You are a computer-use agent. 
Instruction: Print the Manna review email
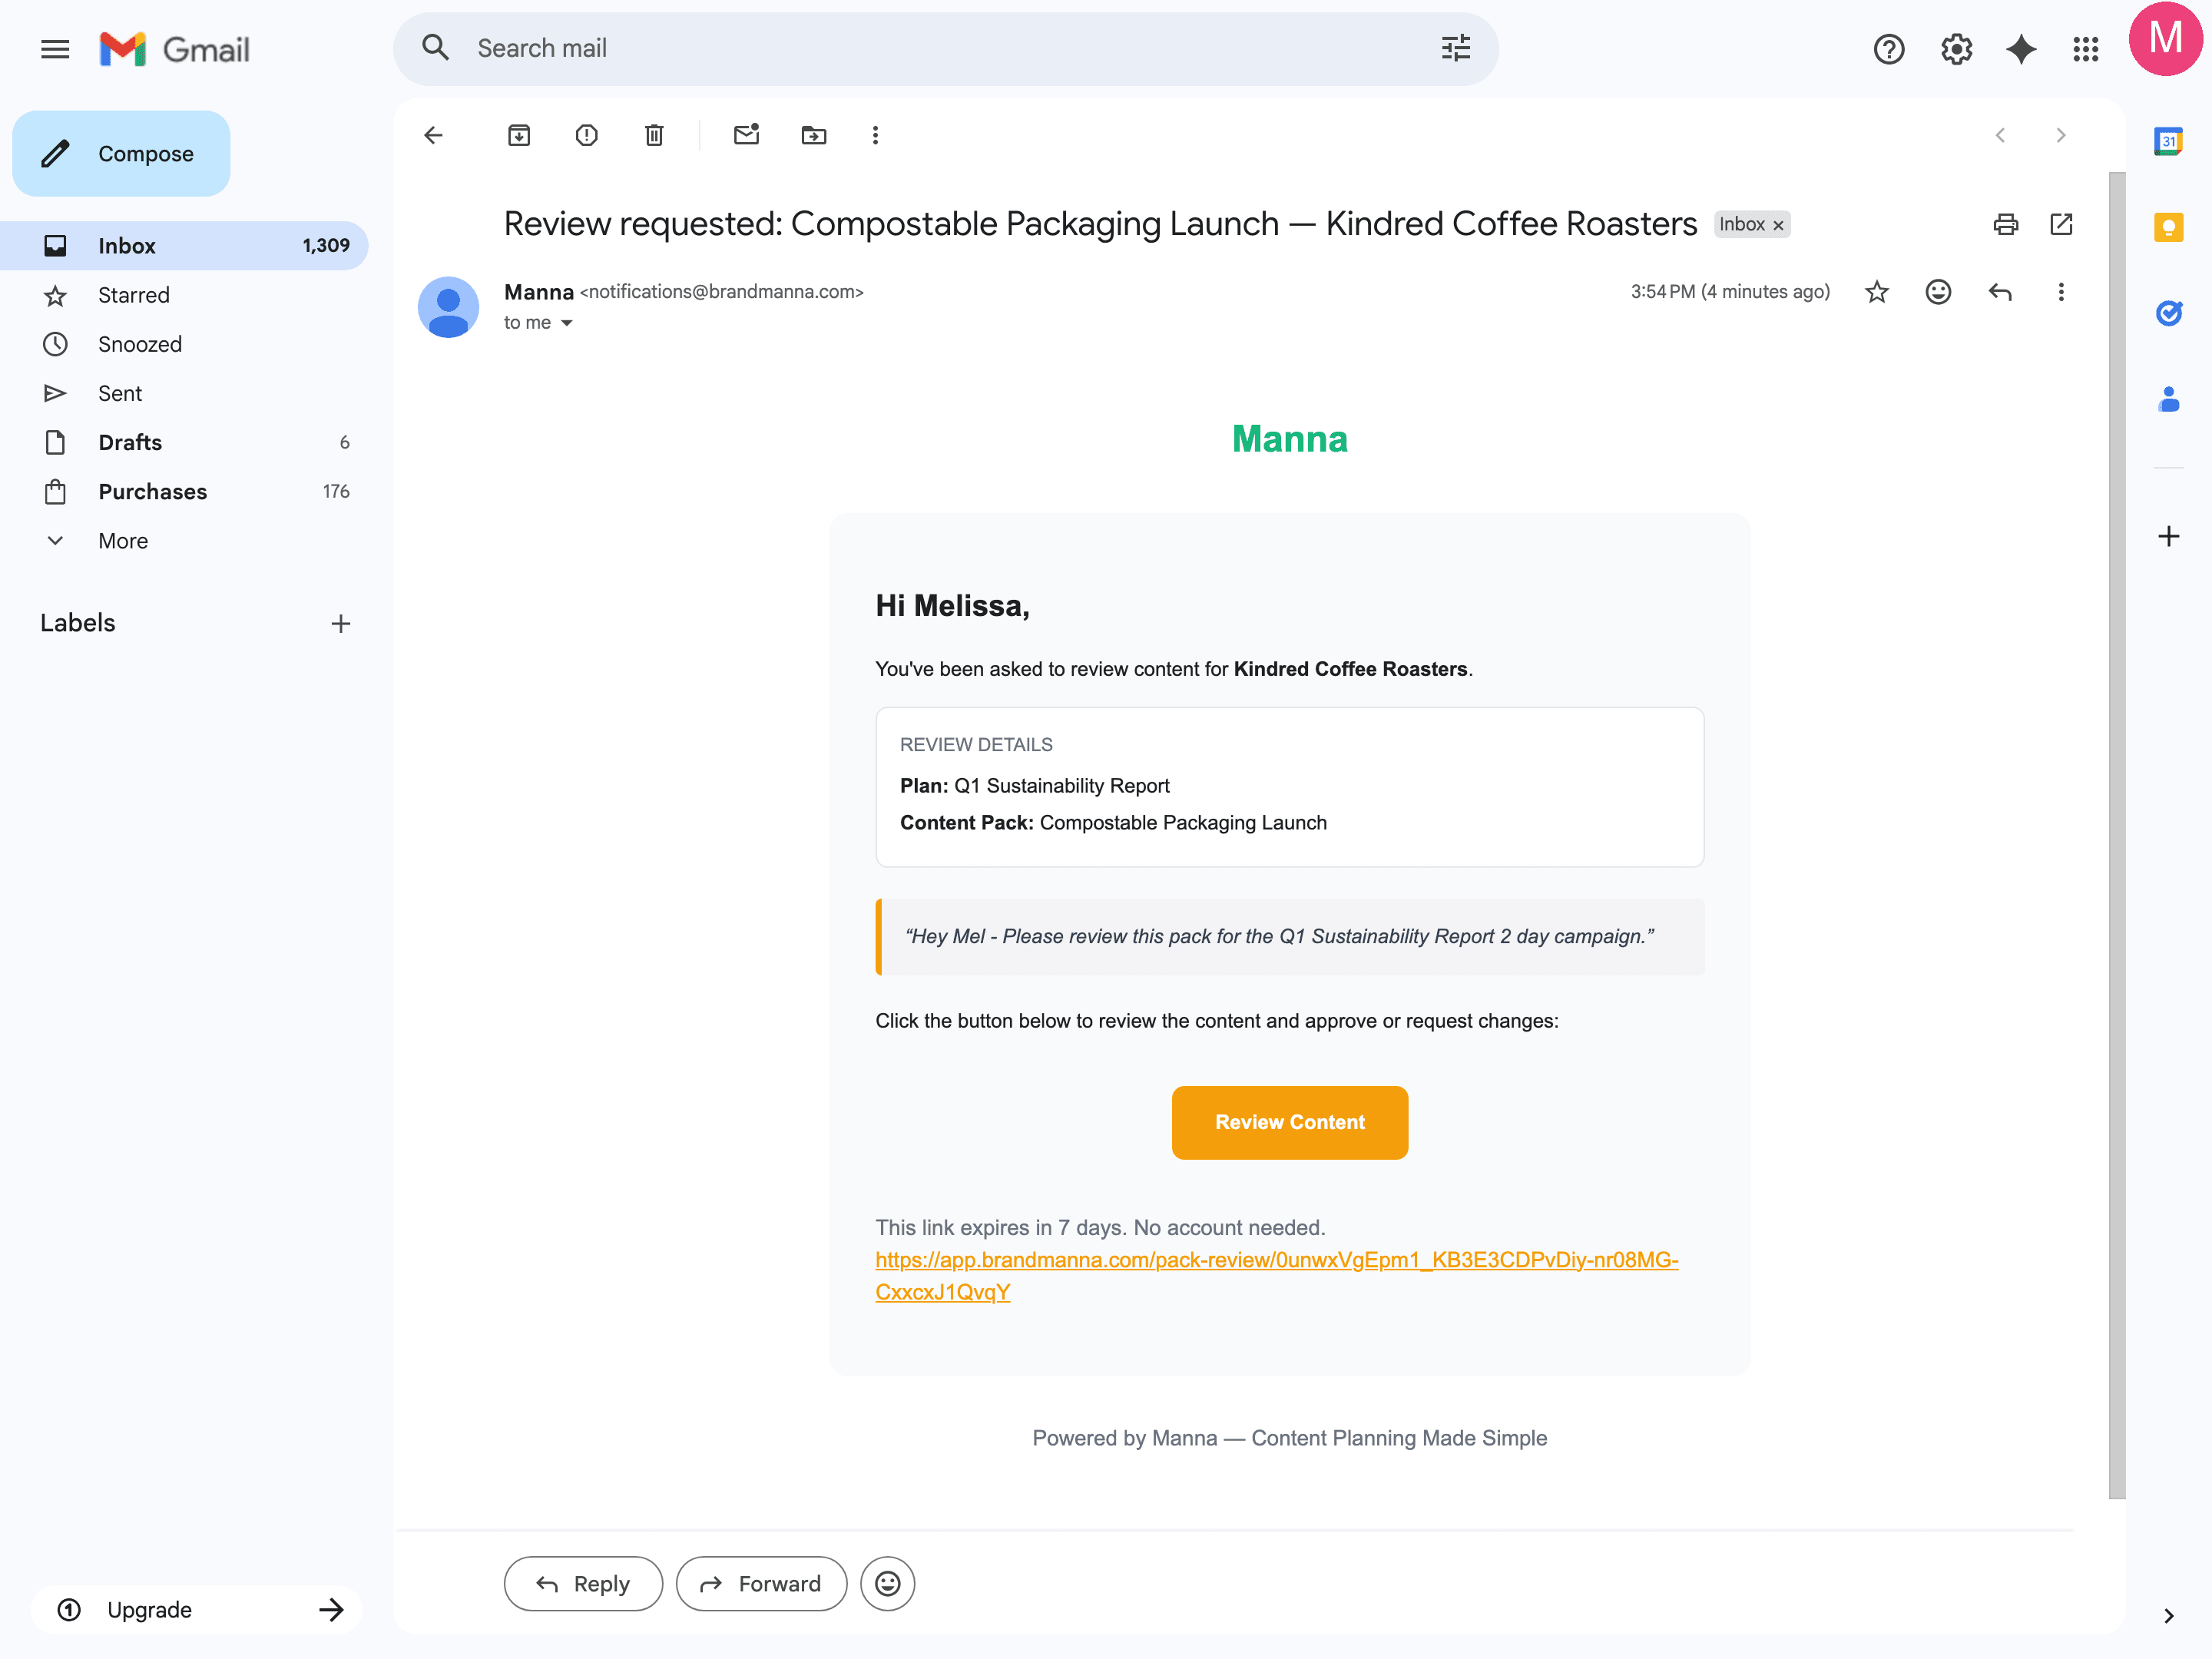click(2006, 224)
